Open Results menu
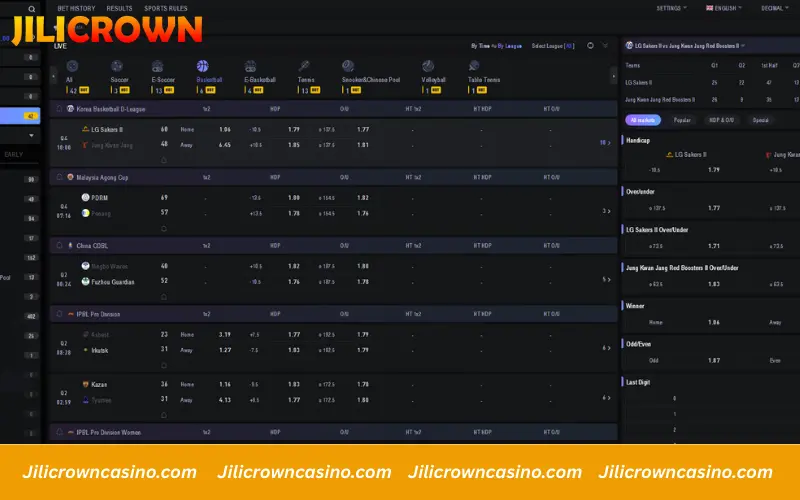Image resolution: width=800 pixels, height=500 pixels. click(x=119, y=8)
